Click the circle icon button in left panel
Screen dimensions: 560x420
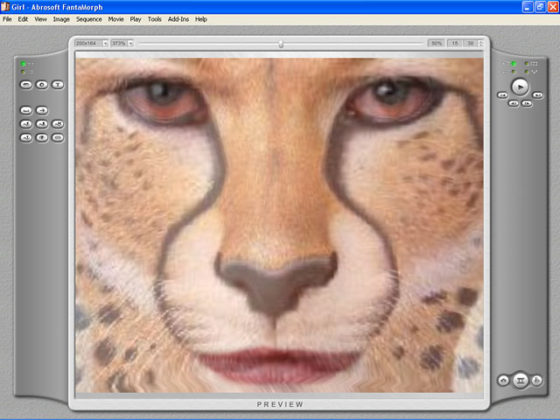42,85
